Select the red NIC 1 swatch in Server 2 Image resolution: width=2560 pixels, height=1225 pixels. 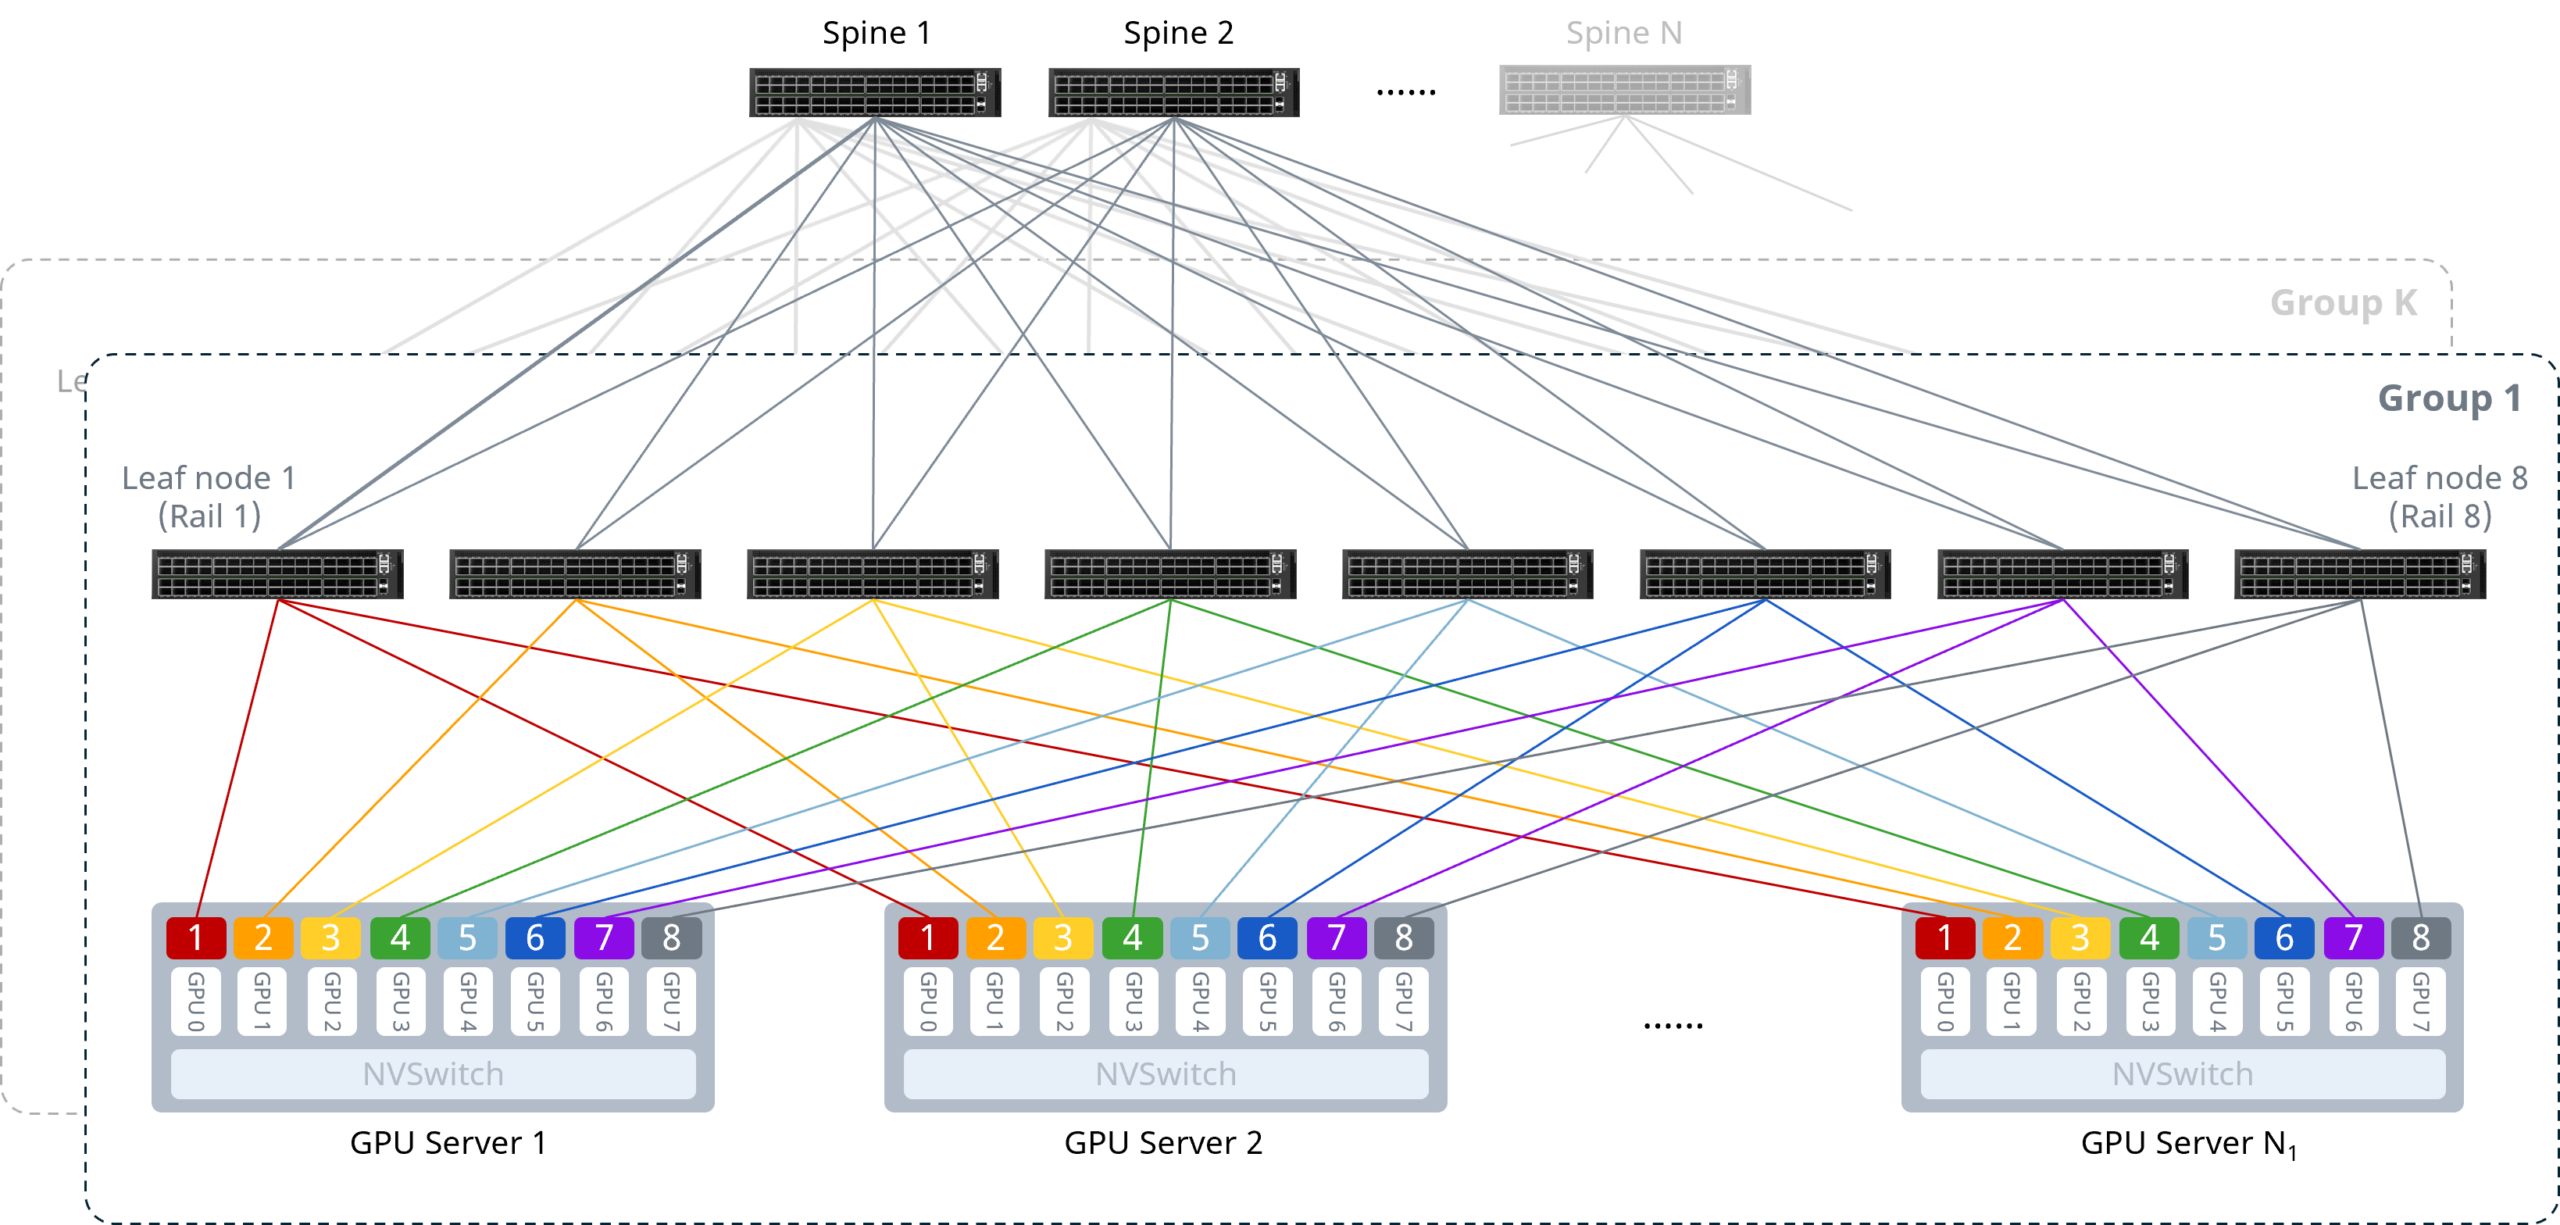click(930, 938)
